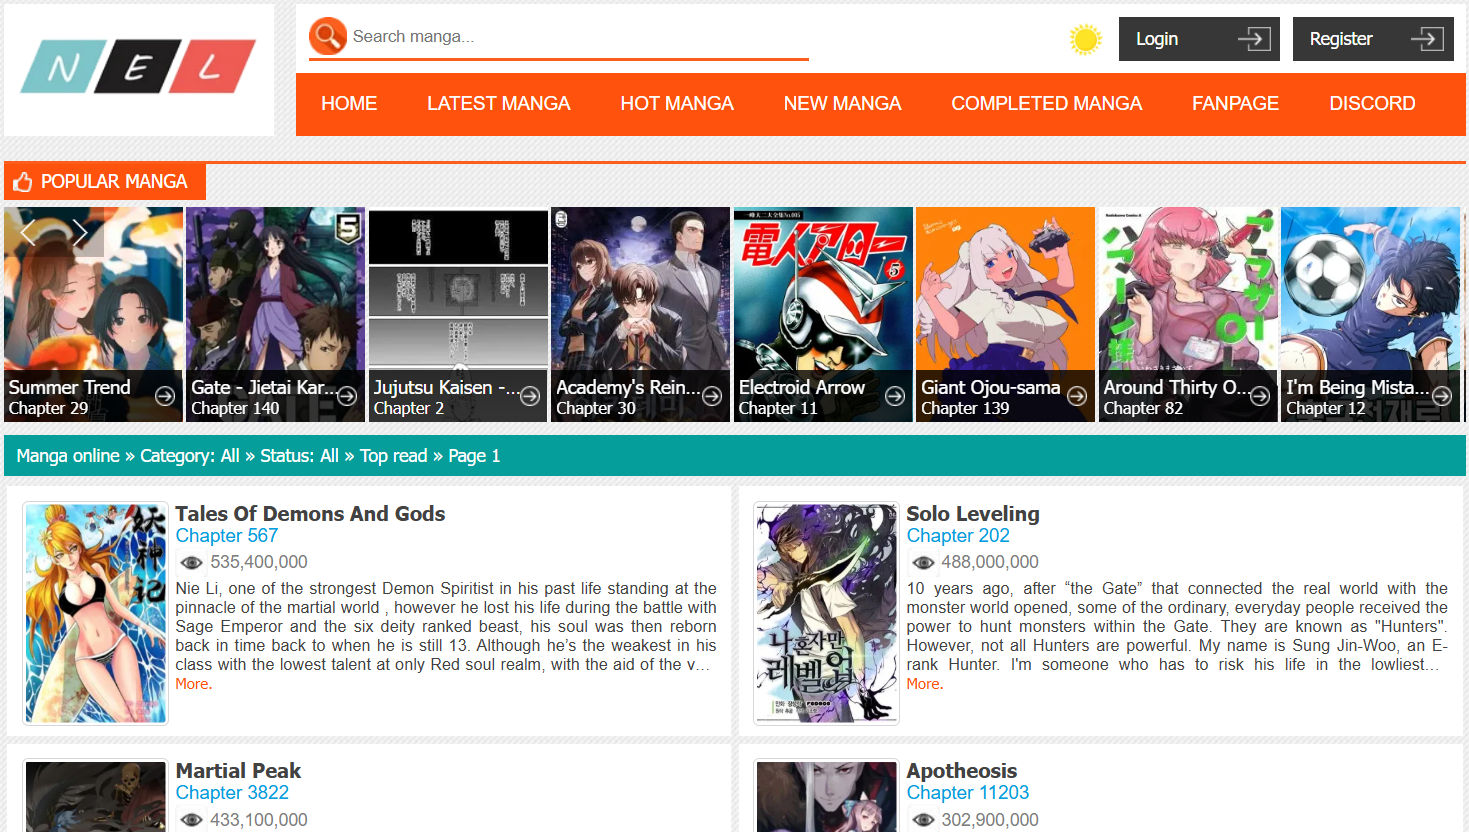Click the NEL site logo
This screenshot has height=832, width=1469.
point(139,67)
